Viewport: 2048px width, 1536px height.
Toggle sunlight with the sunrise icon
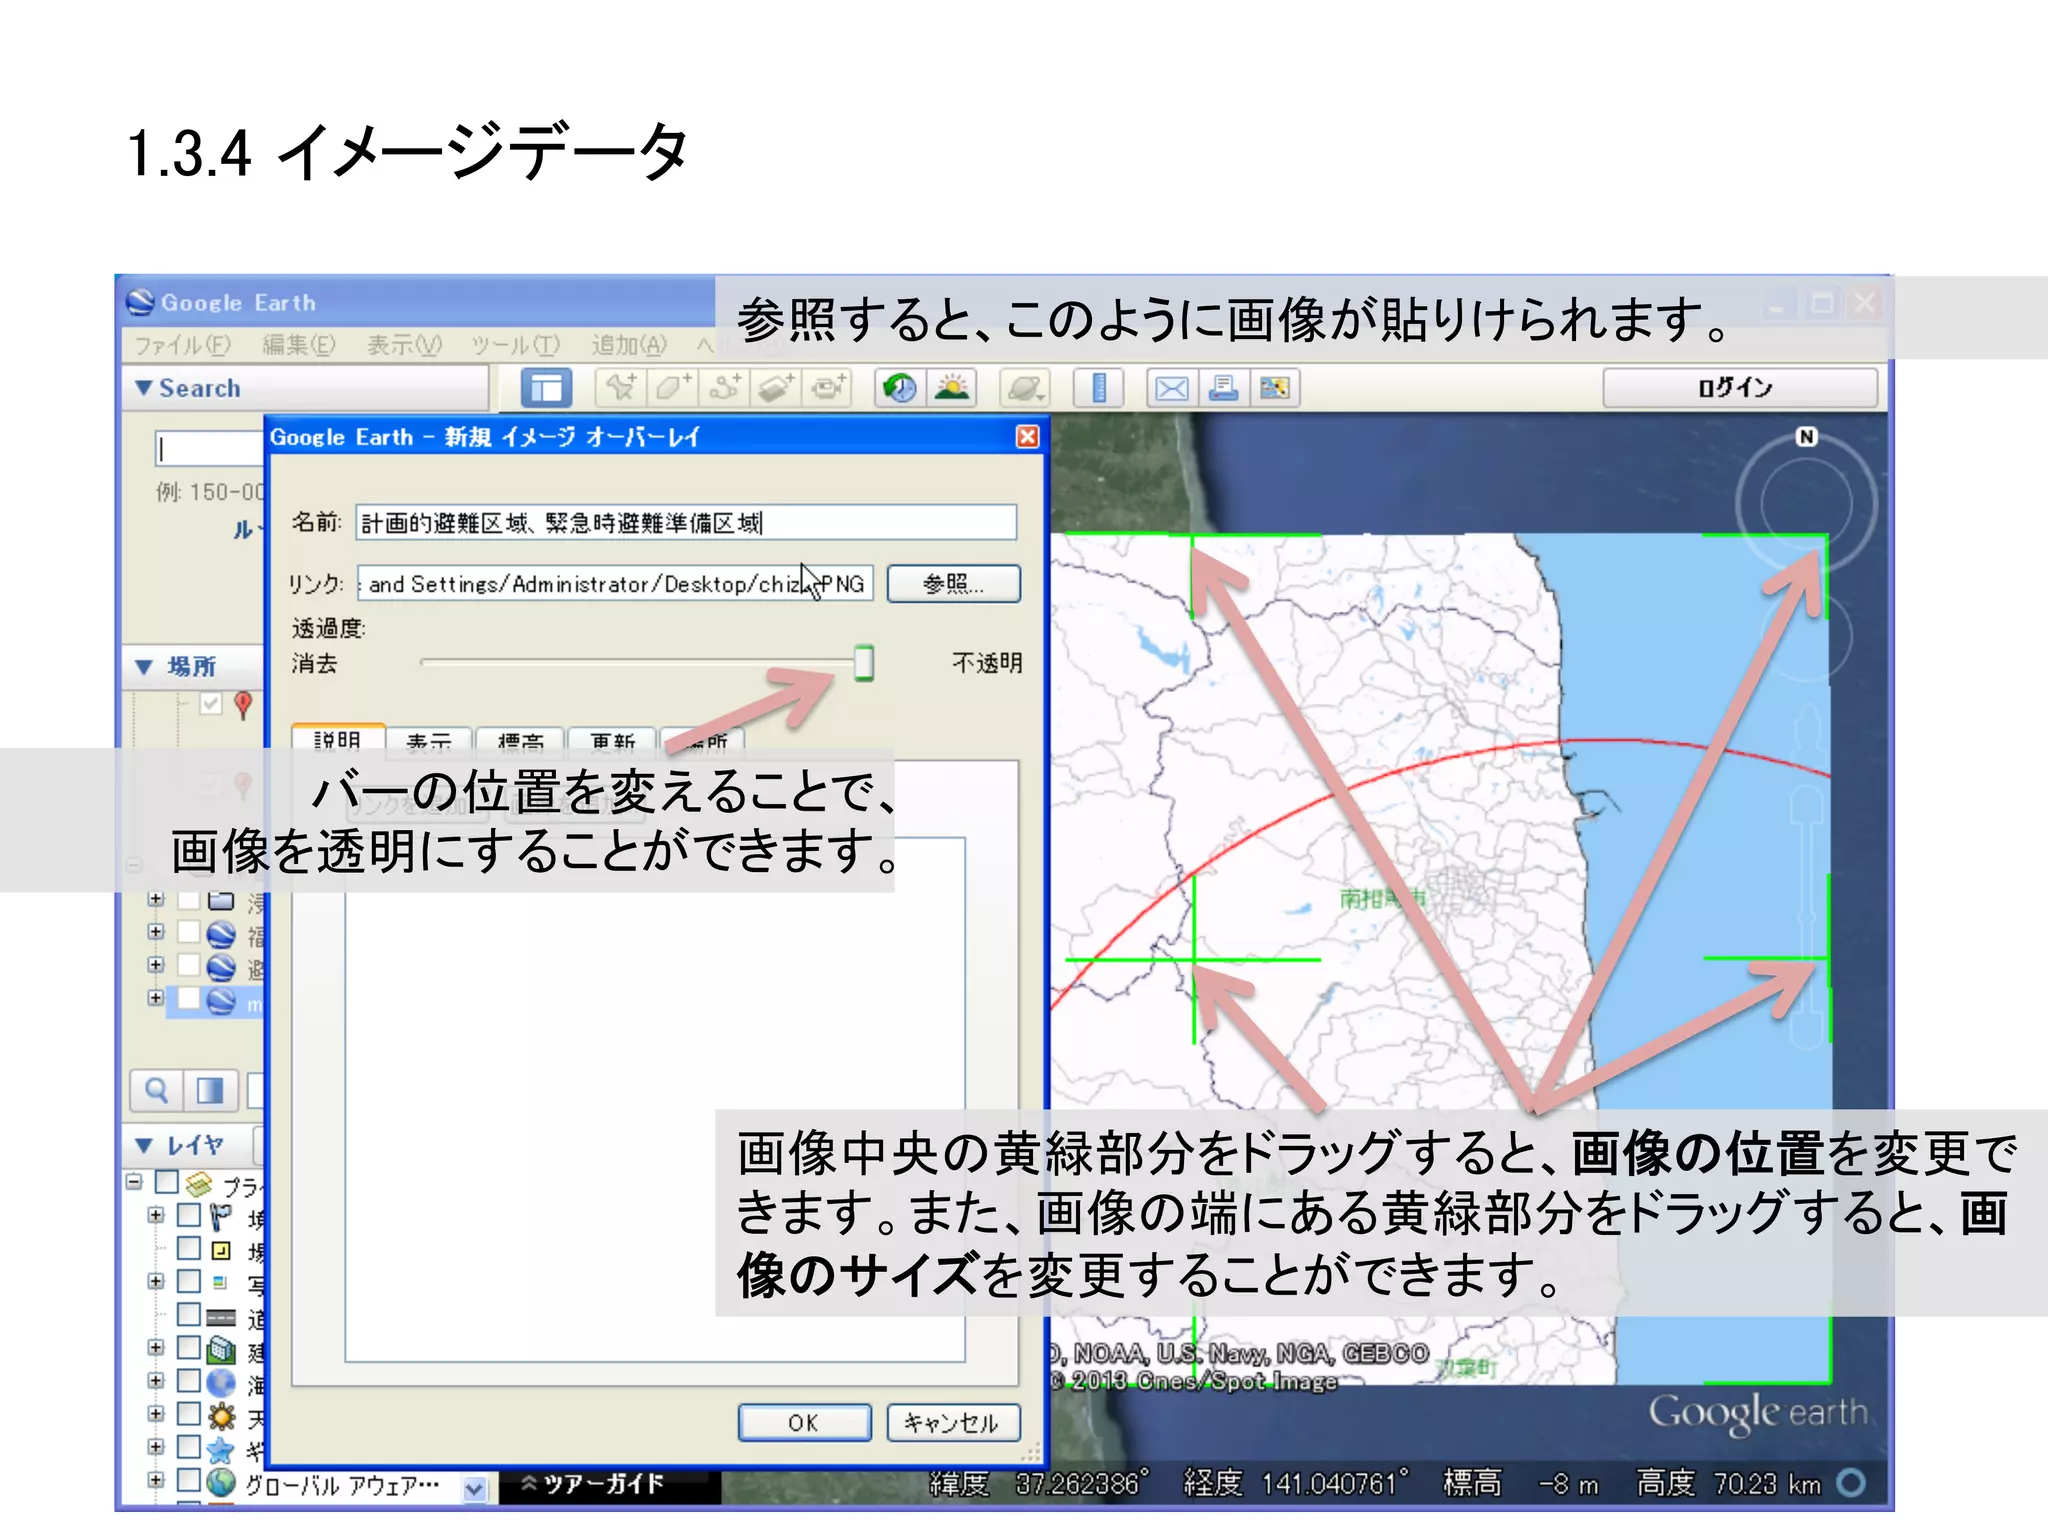click(952, 388)
